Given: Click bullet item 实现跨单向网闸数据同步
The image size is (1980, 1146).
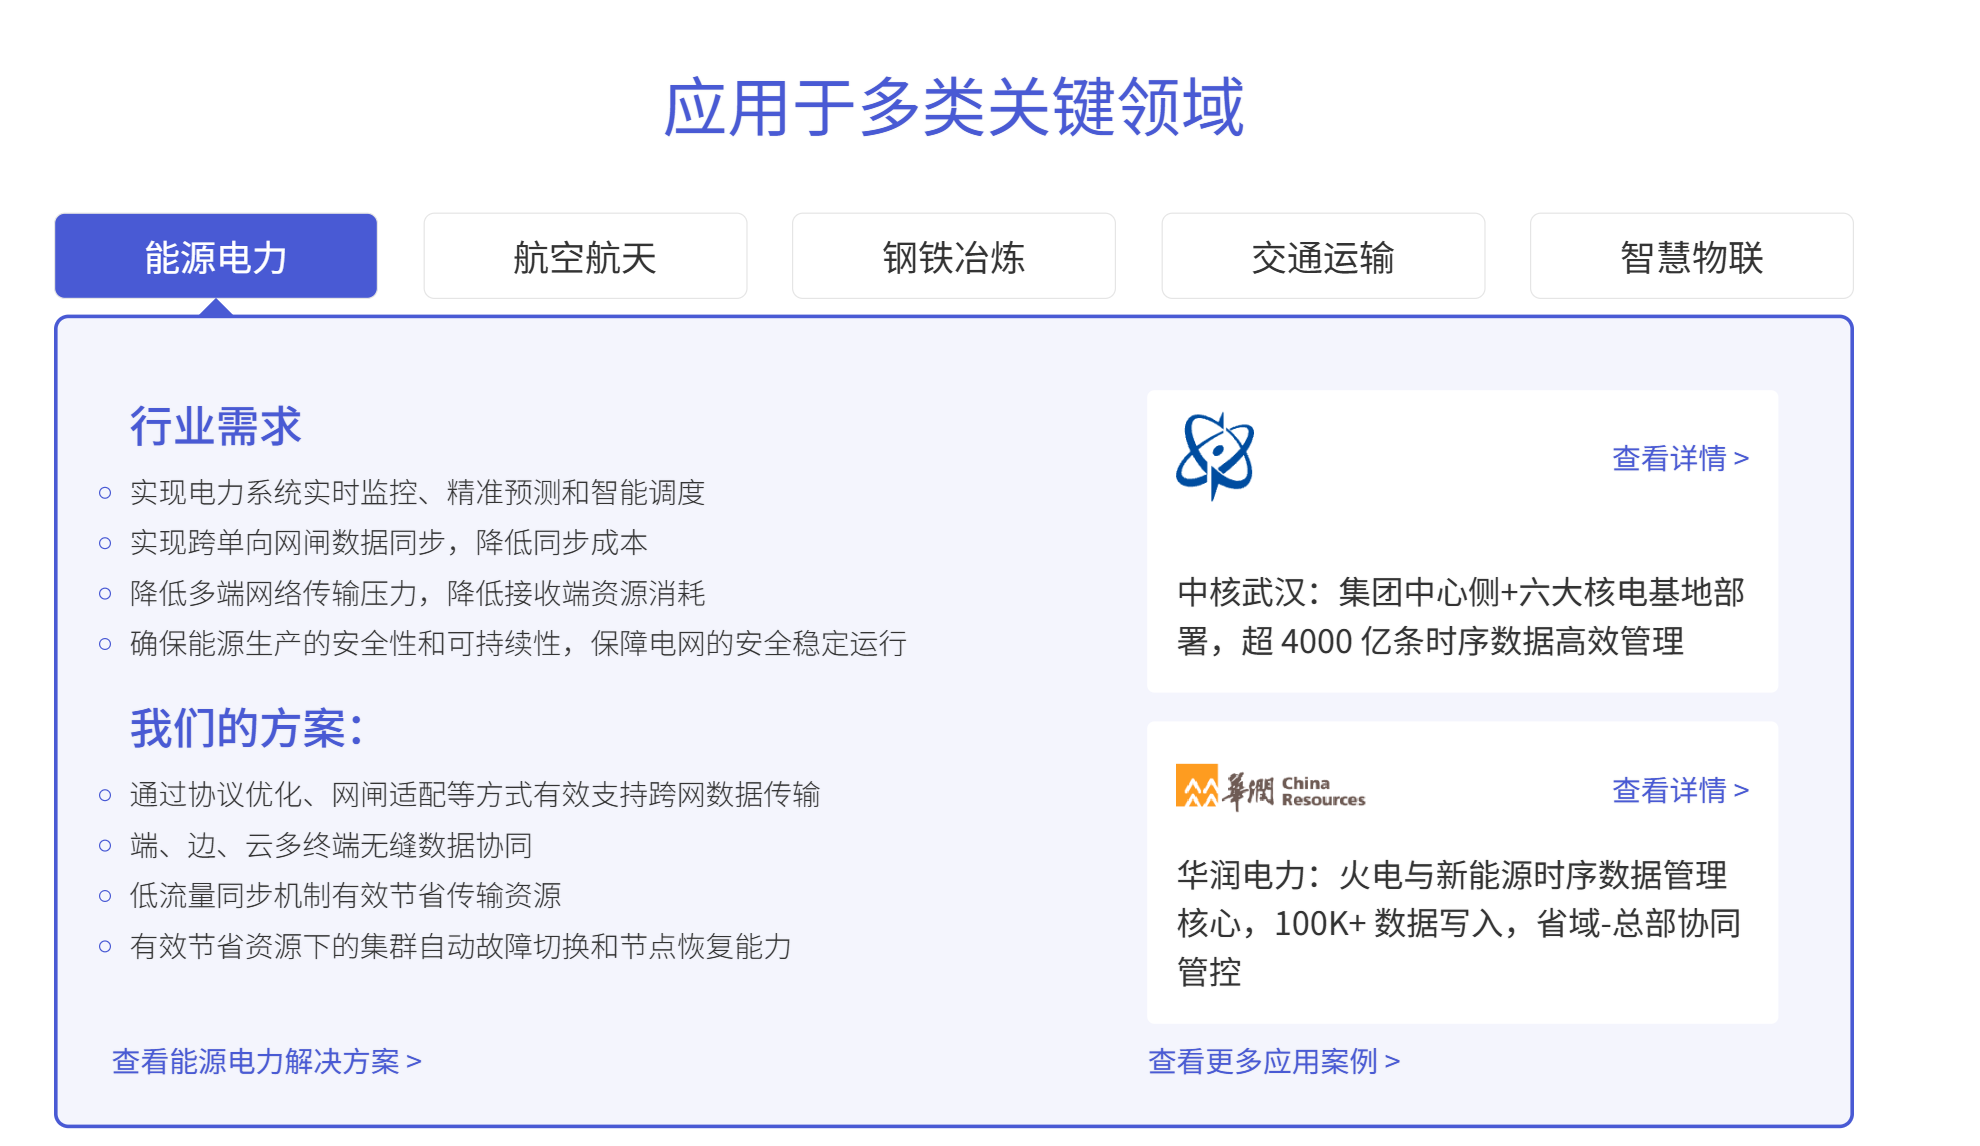Looking at the screenshot, I should click(x=388, y=542).
